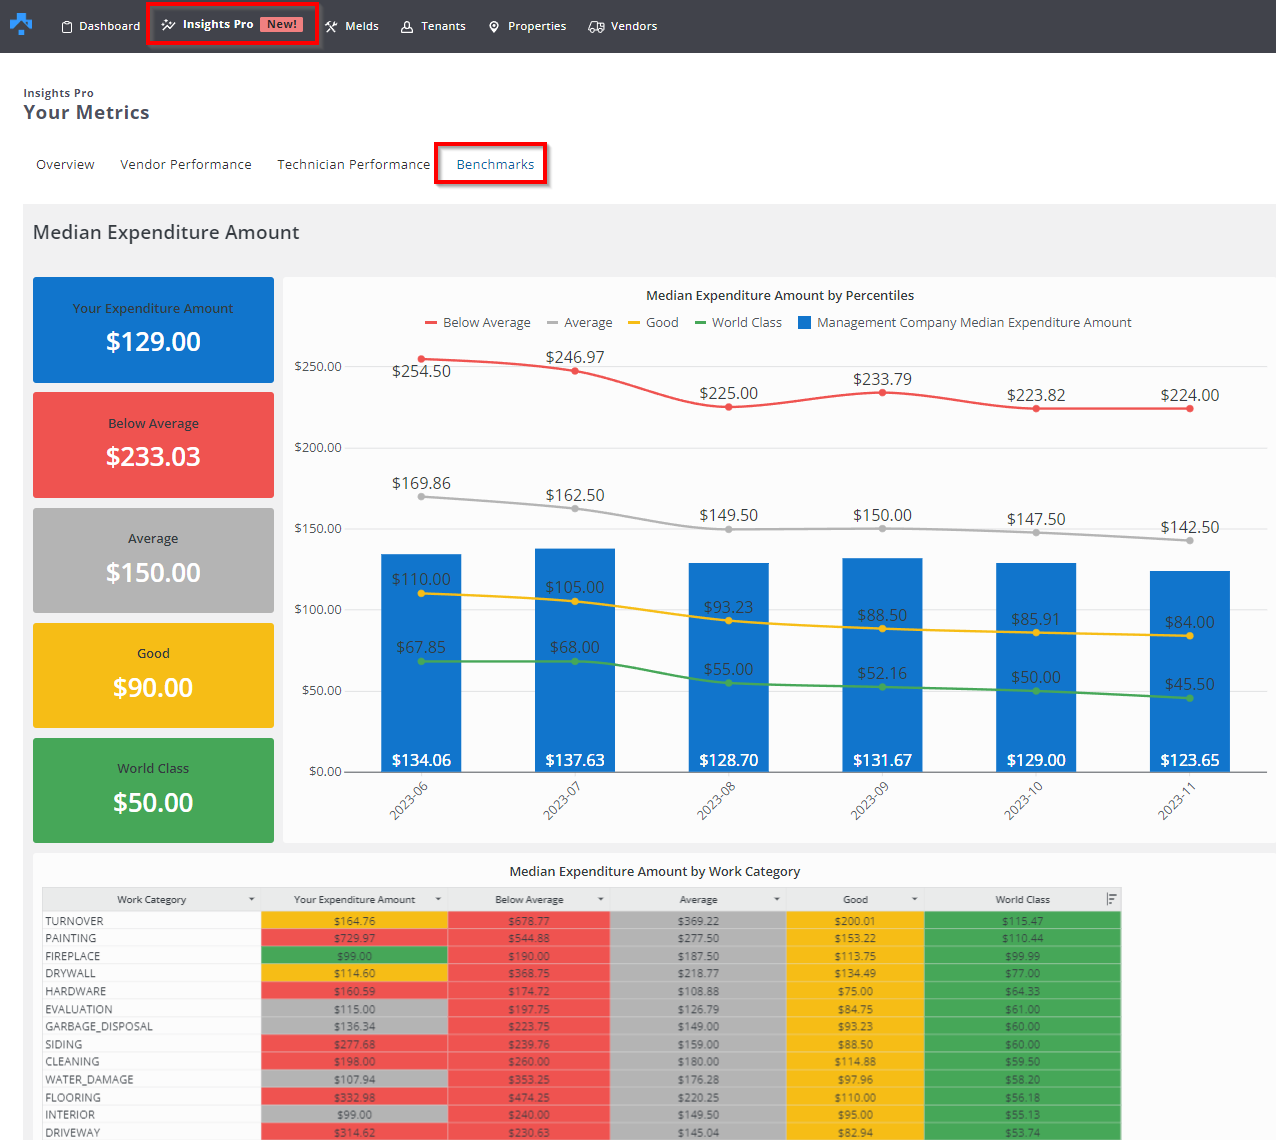Open the Technician Performance tab
The image size is (1276, 1140).
pos(353,165)
